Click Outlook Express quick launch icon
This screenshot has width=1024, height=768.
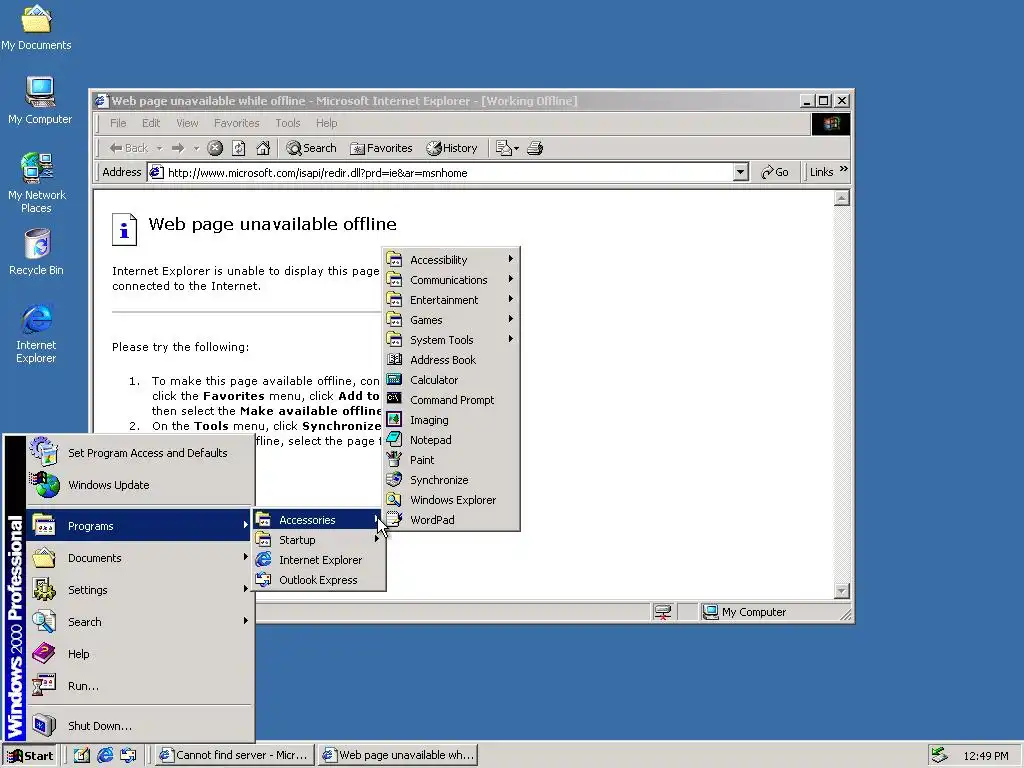coord(128,756)
